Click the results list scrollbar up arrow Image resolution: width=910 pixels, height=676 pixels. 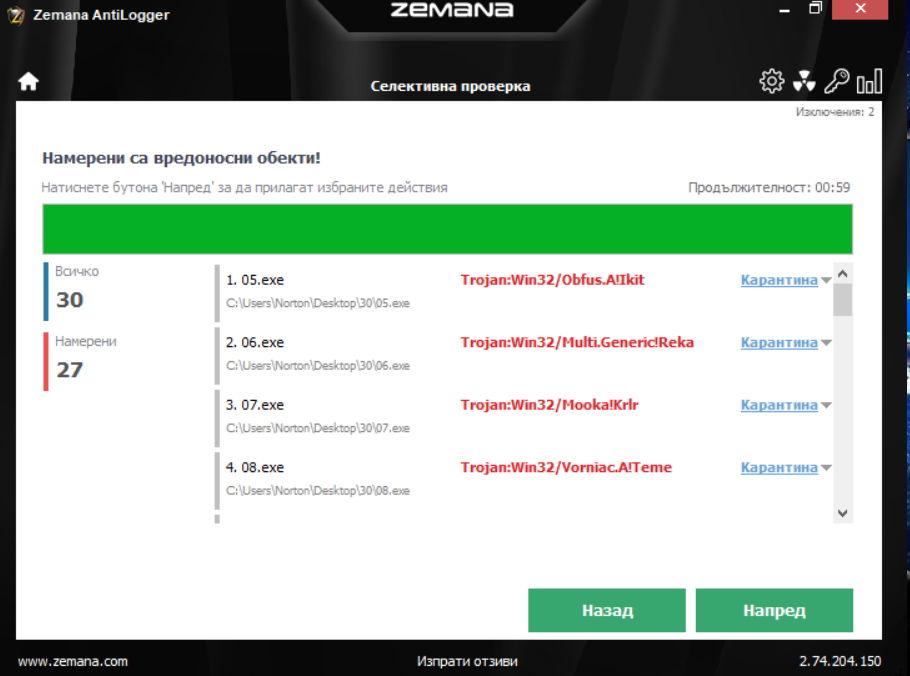843,273
